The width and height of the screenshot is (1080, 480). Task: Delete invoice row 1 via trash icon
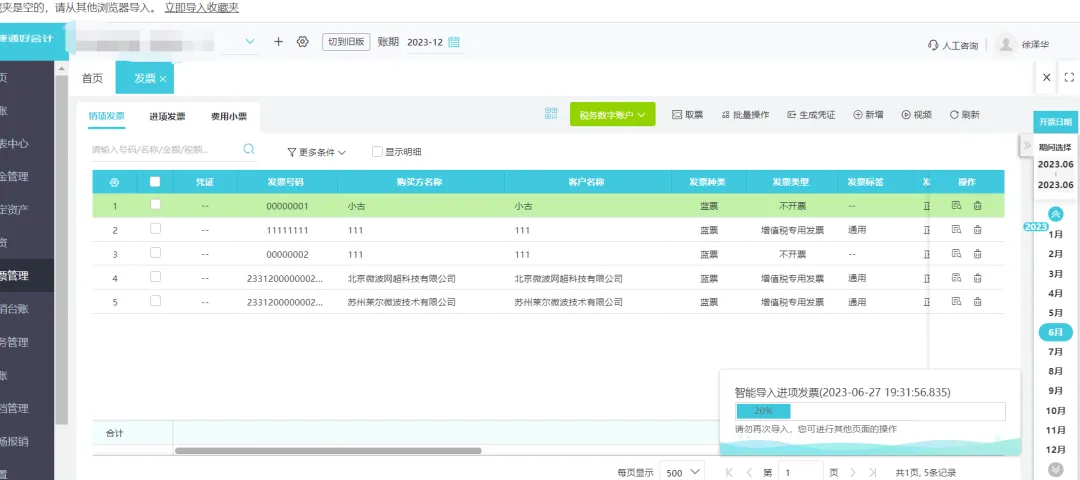coord(977,205)
